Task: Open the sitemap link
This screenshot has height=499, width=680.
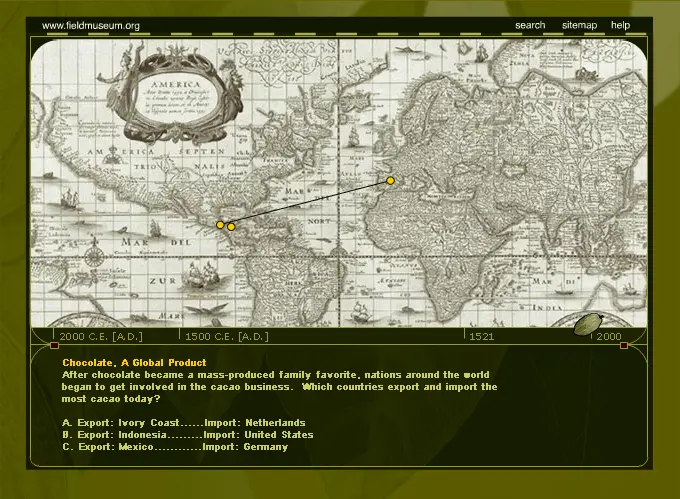Action: [x=579, y=25]
